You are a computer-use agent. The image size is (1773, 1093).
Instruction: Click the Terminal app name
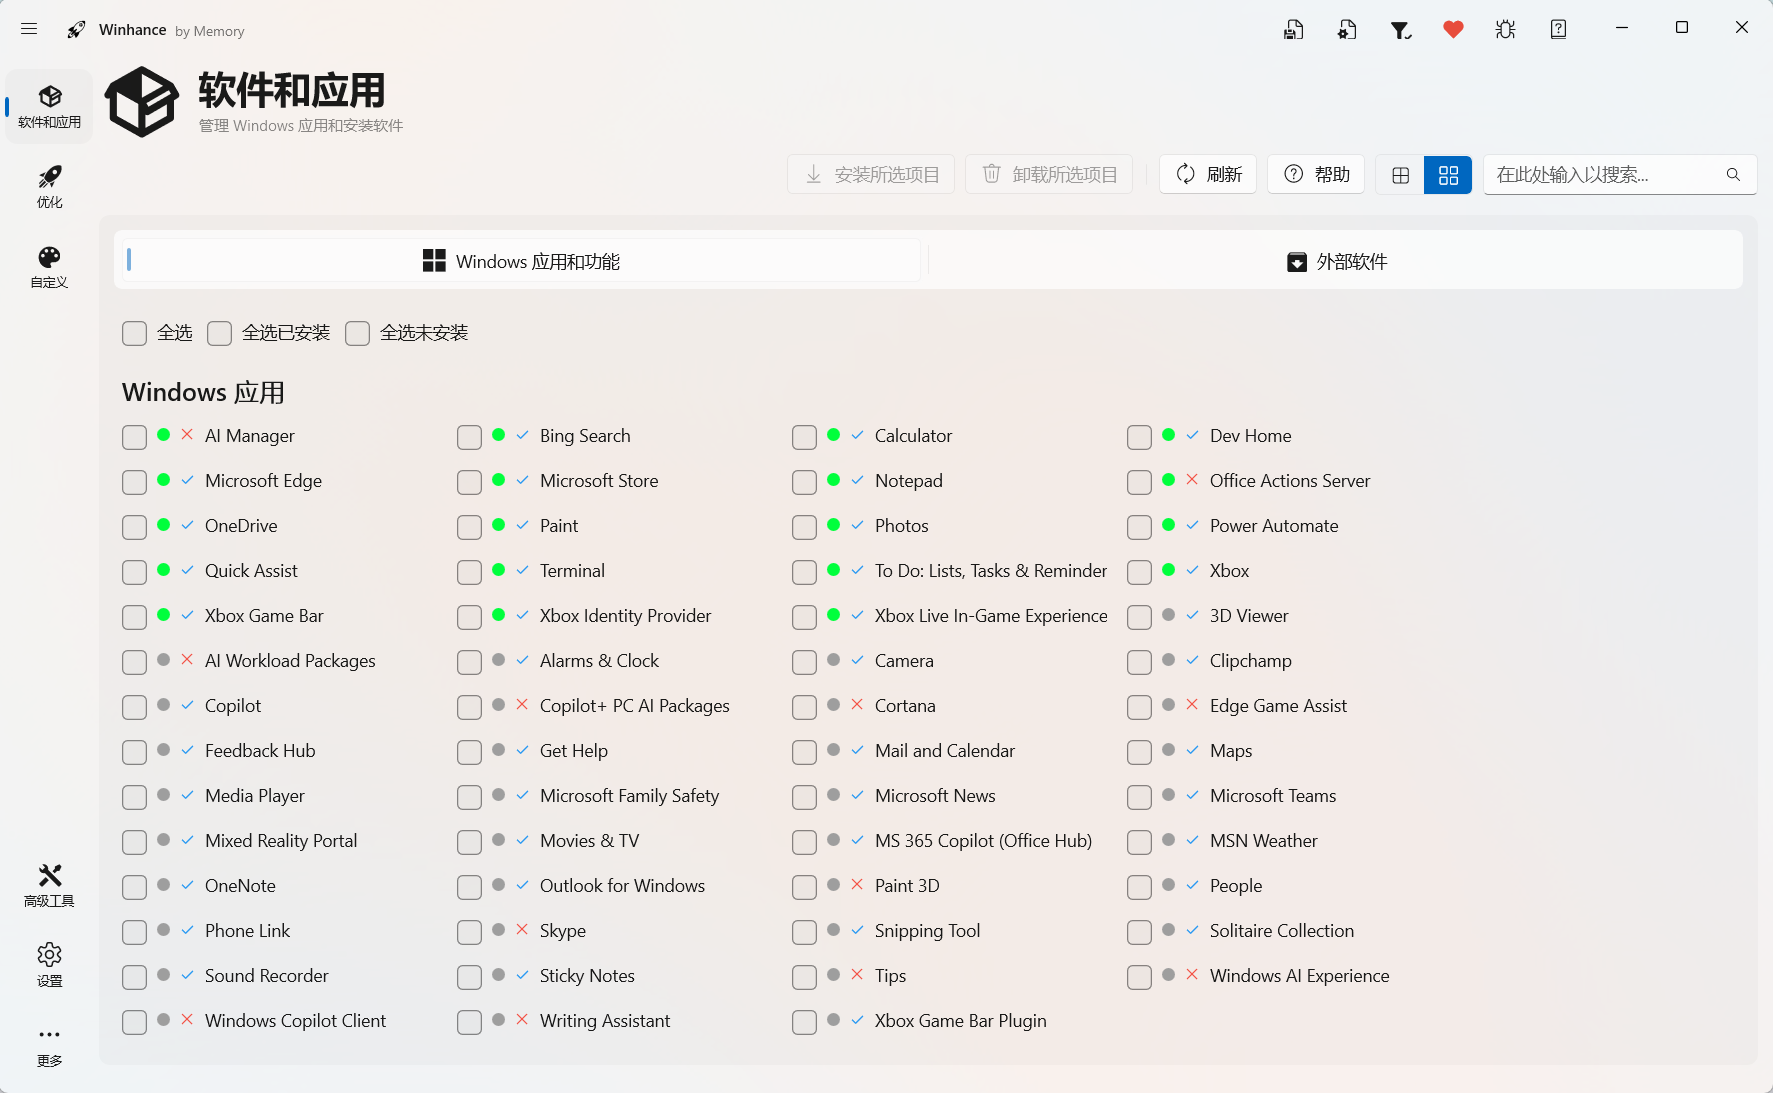point(572,571)
